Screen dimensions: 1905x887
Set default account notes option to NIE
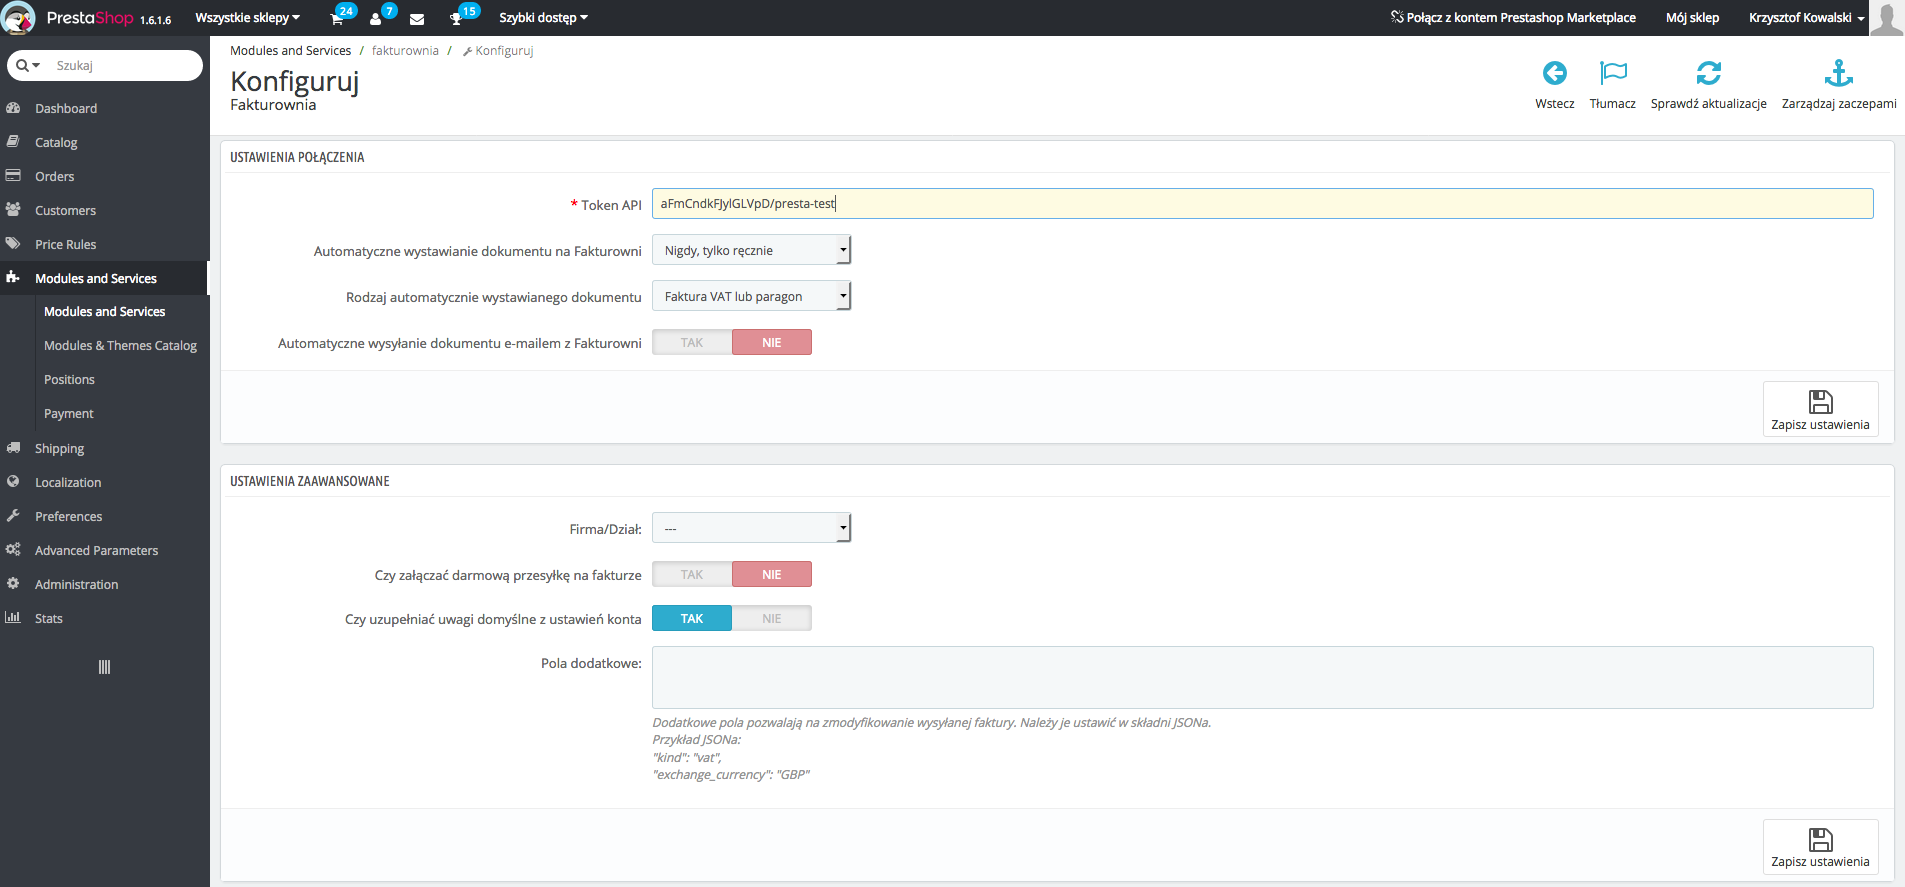(x=771, y=619)
